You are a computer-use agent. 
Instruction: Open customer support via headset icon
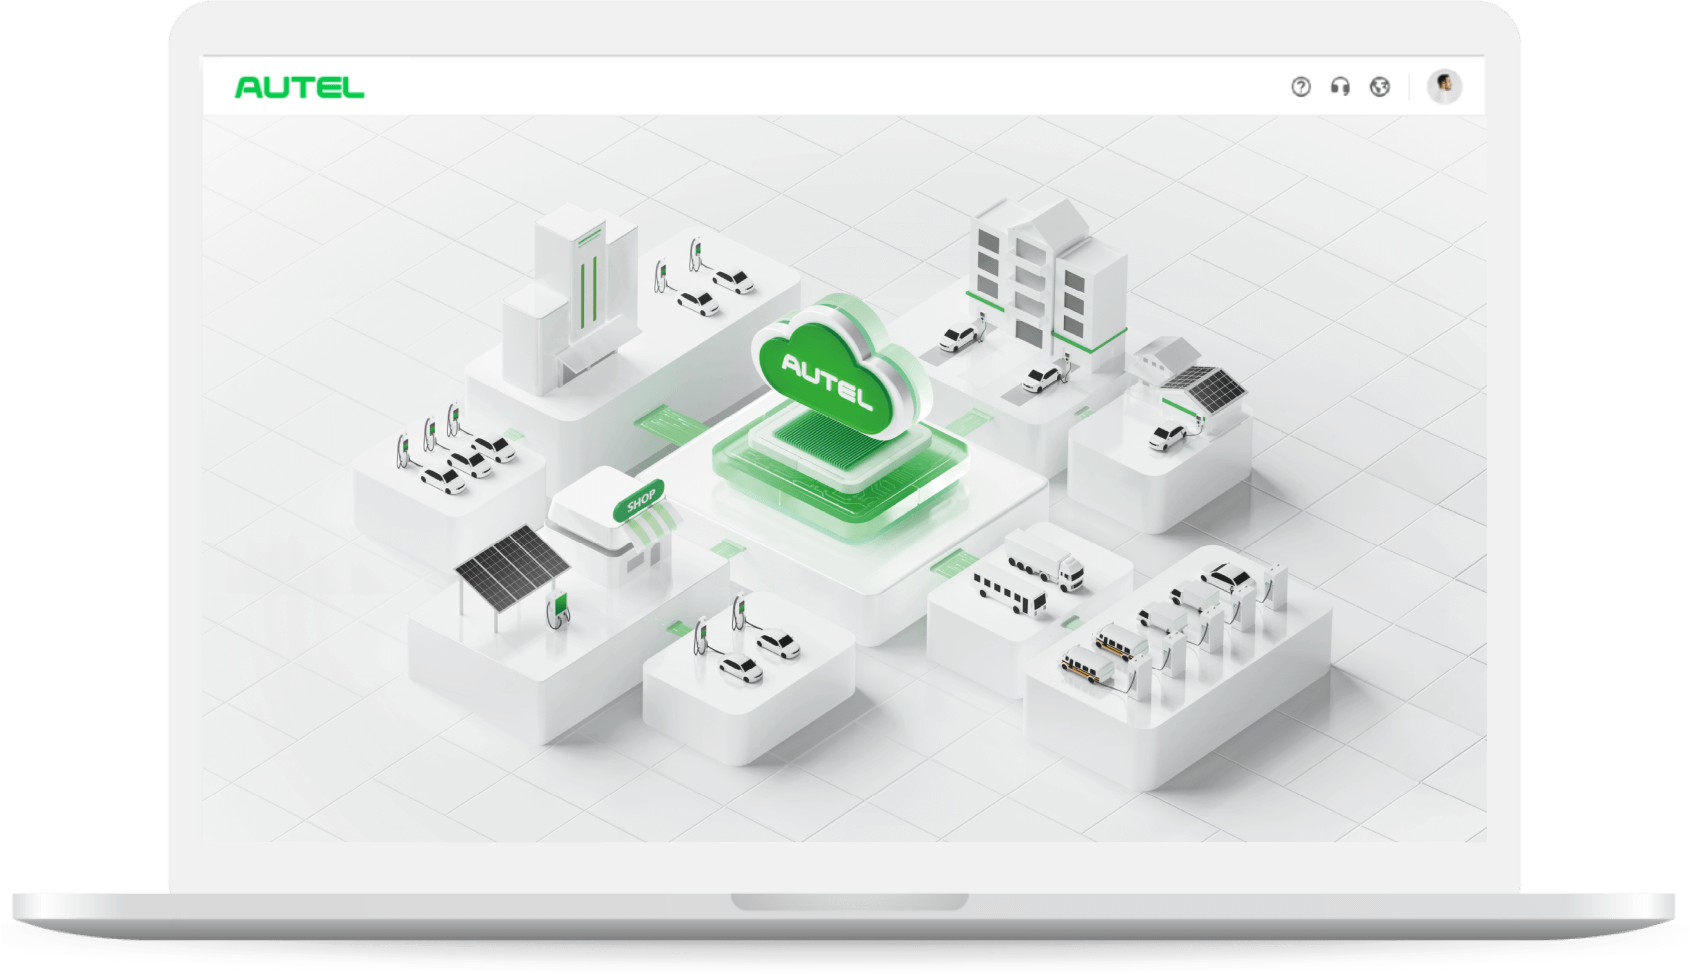[1340, 87]
